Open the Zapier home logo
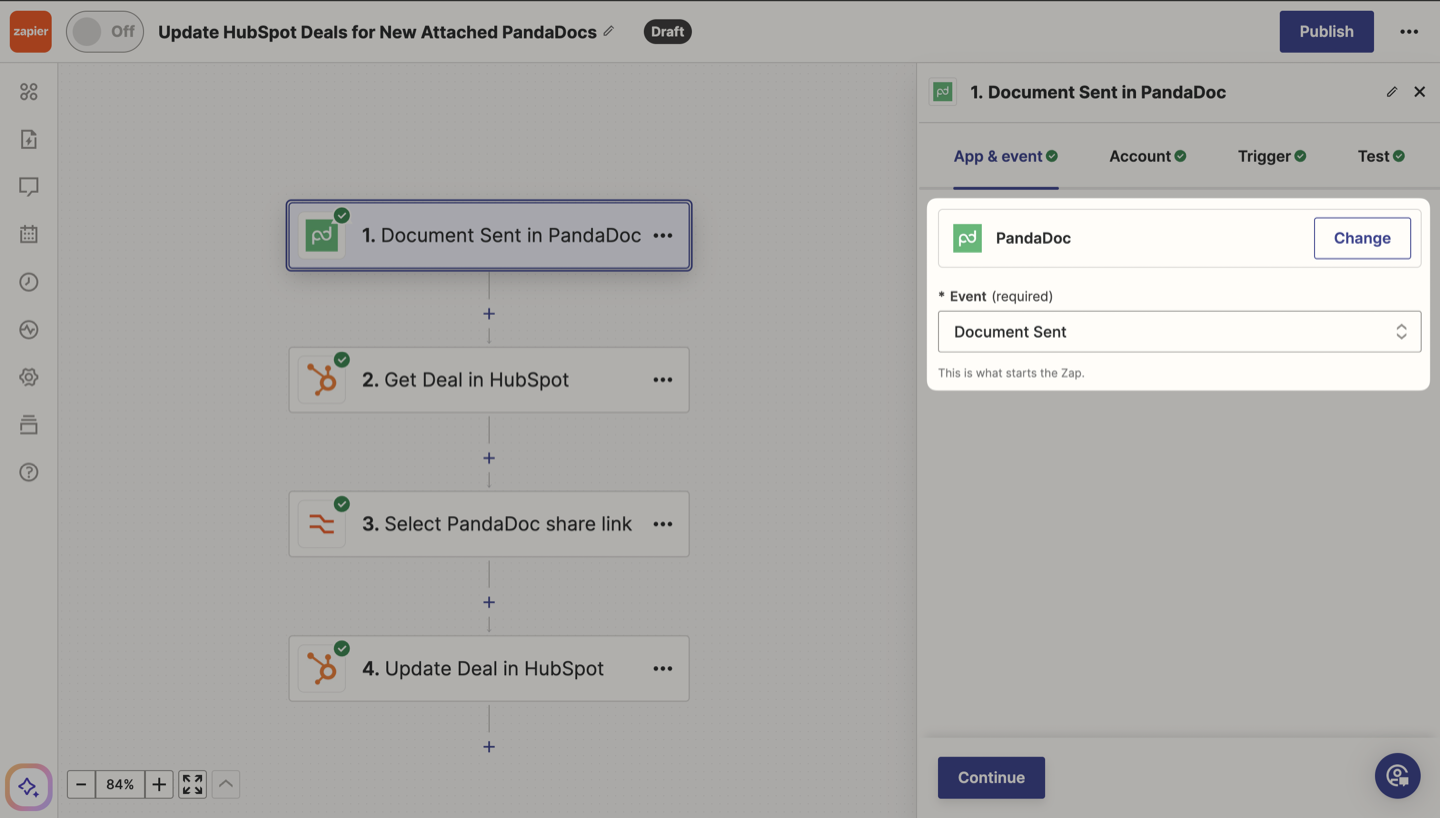 (x=30, y=32)
